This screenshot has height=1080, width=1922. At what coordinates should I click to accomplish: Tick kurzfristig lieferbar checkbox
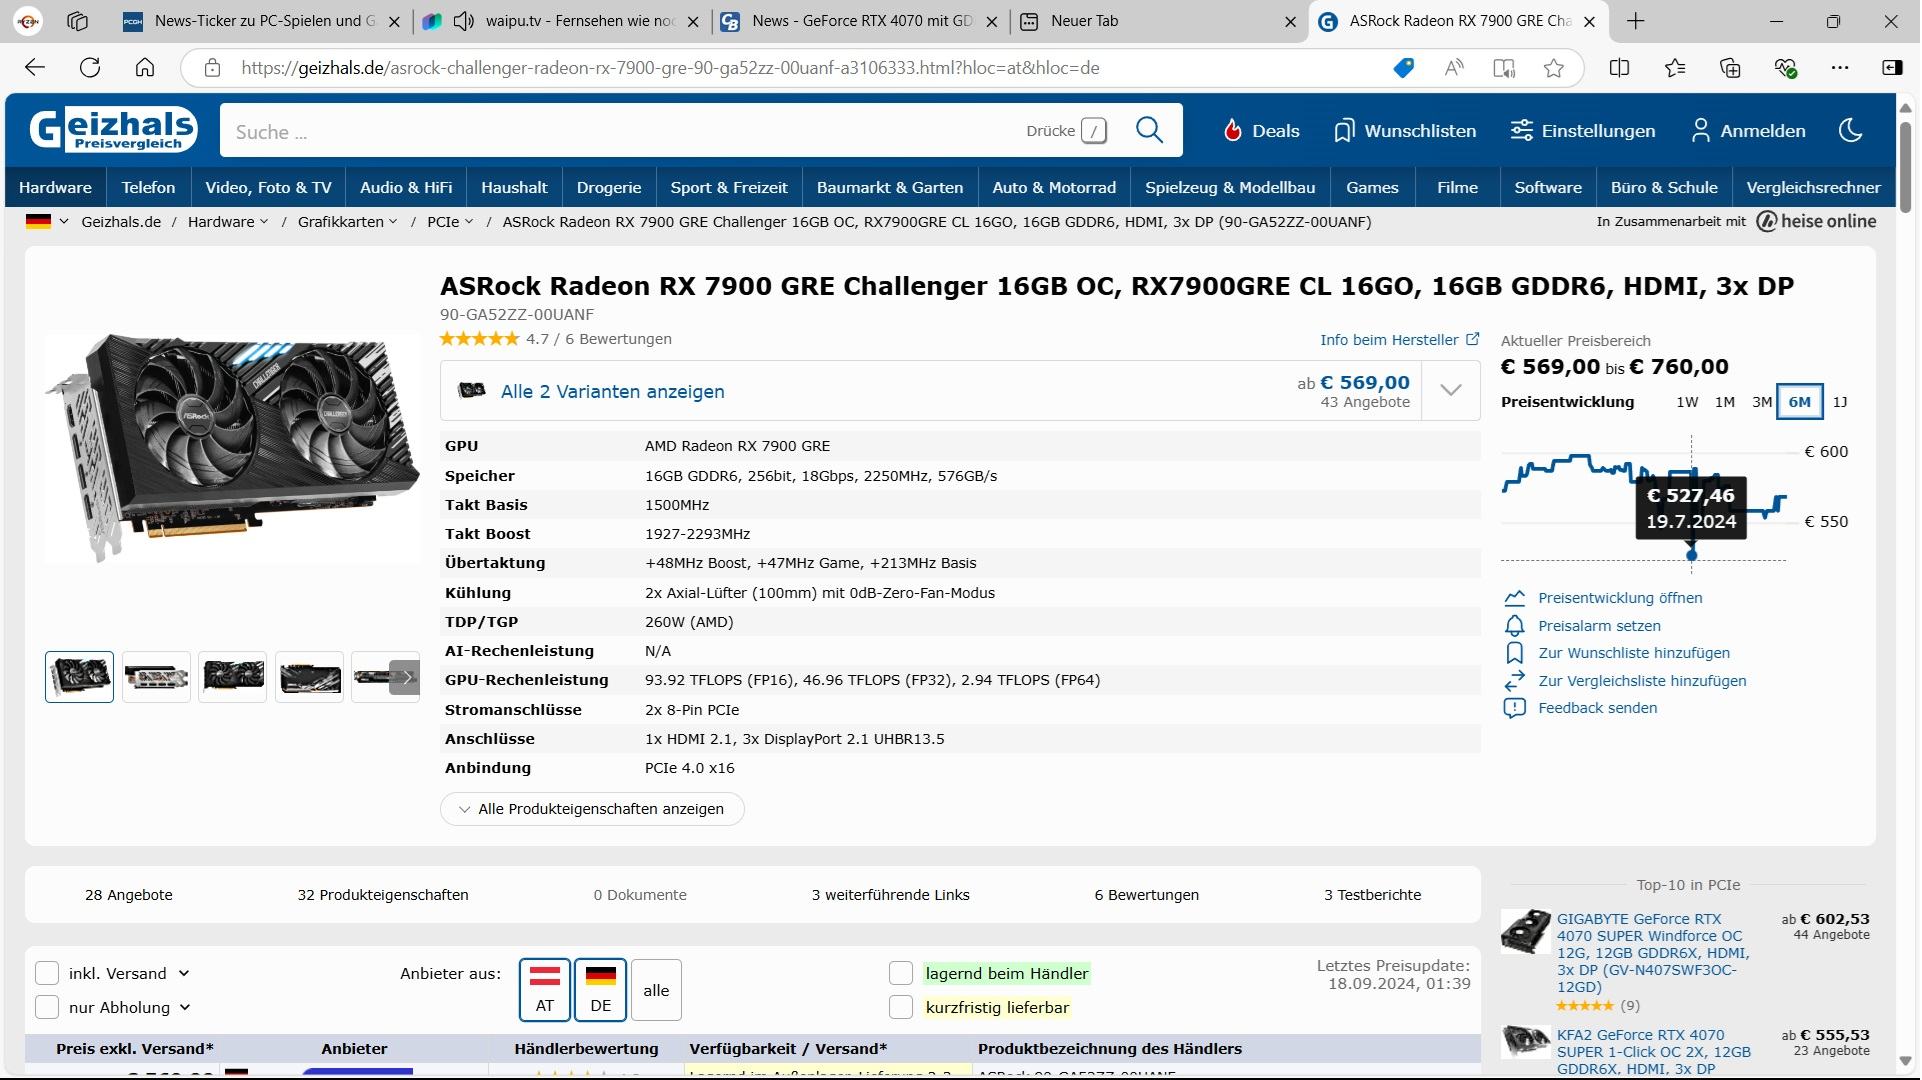[x=901, y=1008]
